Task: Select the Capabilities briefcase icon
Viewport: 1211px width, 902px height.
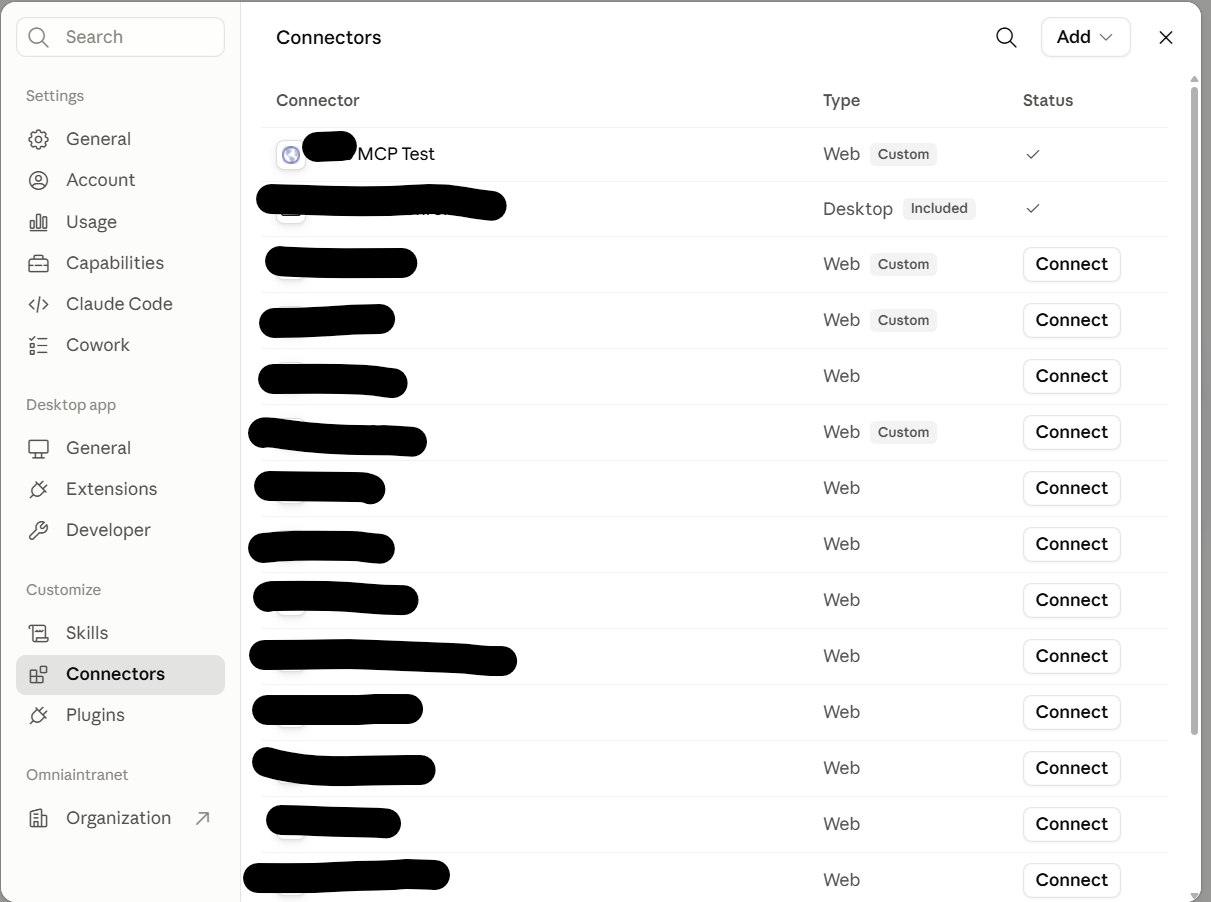Action: coord(38,263)
